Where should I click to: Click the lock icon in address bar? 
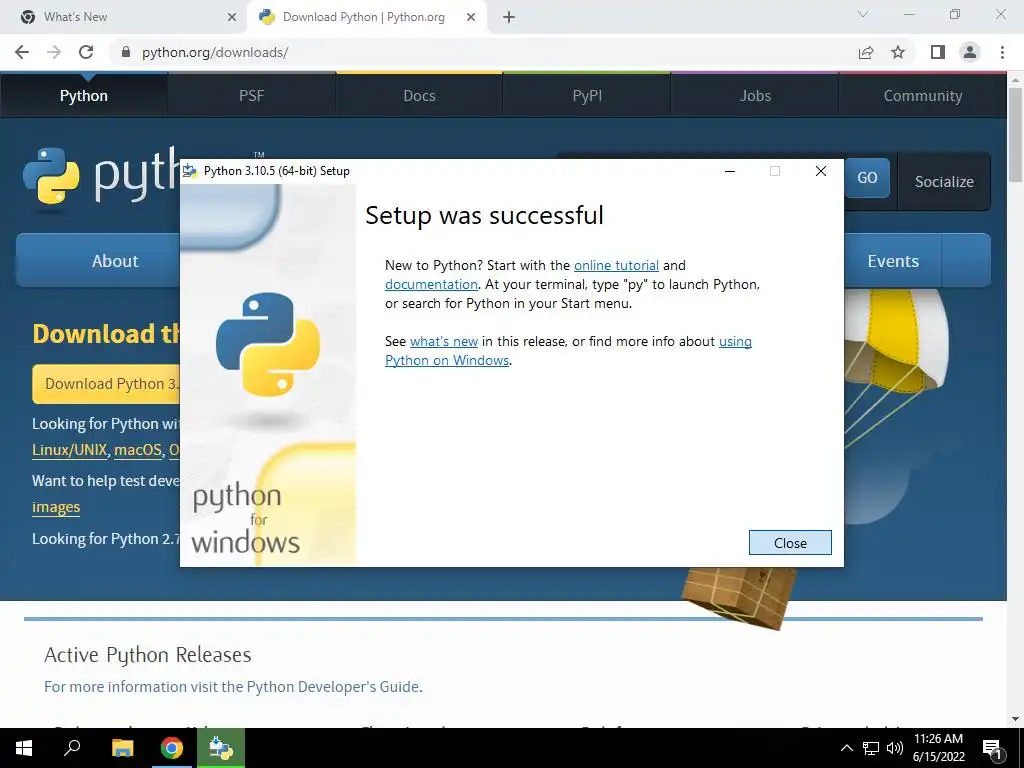point(126,52)
